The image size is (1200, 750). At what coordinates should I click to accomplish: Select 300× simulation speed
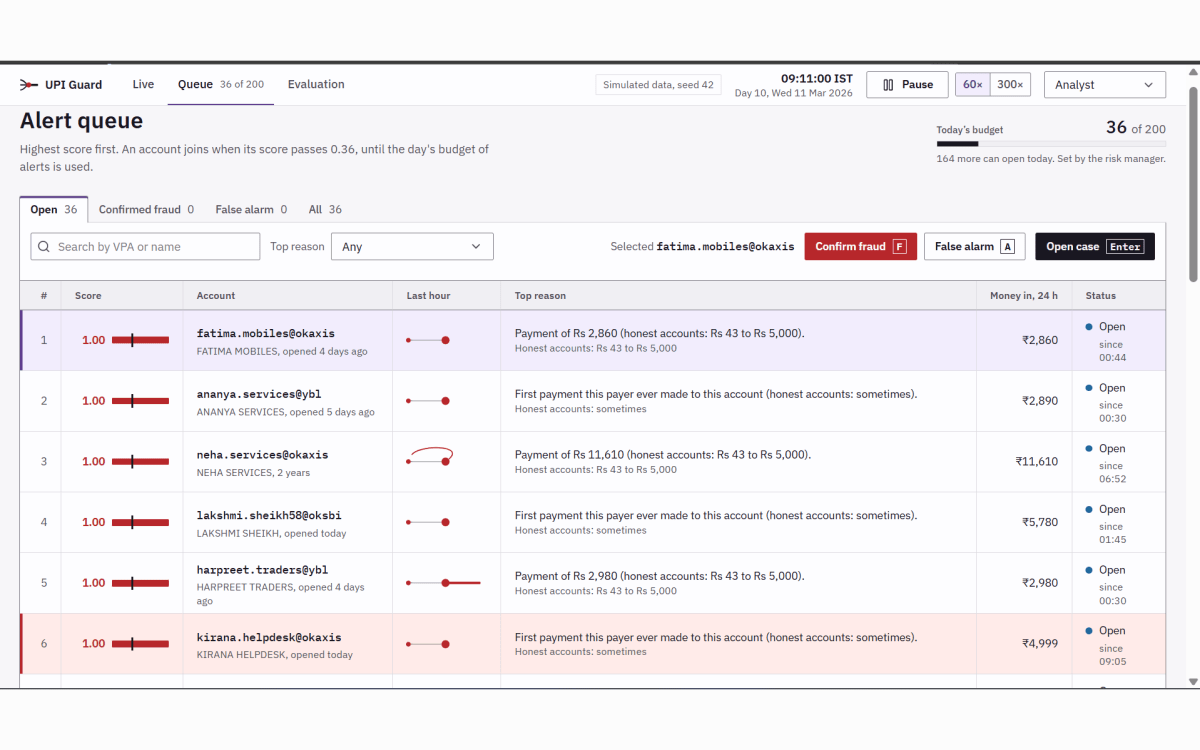pos(1010,85)
